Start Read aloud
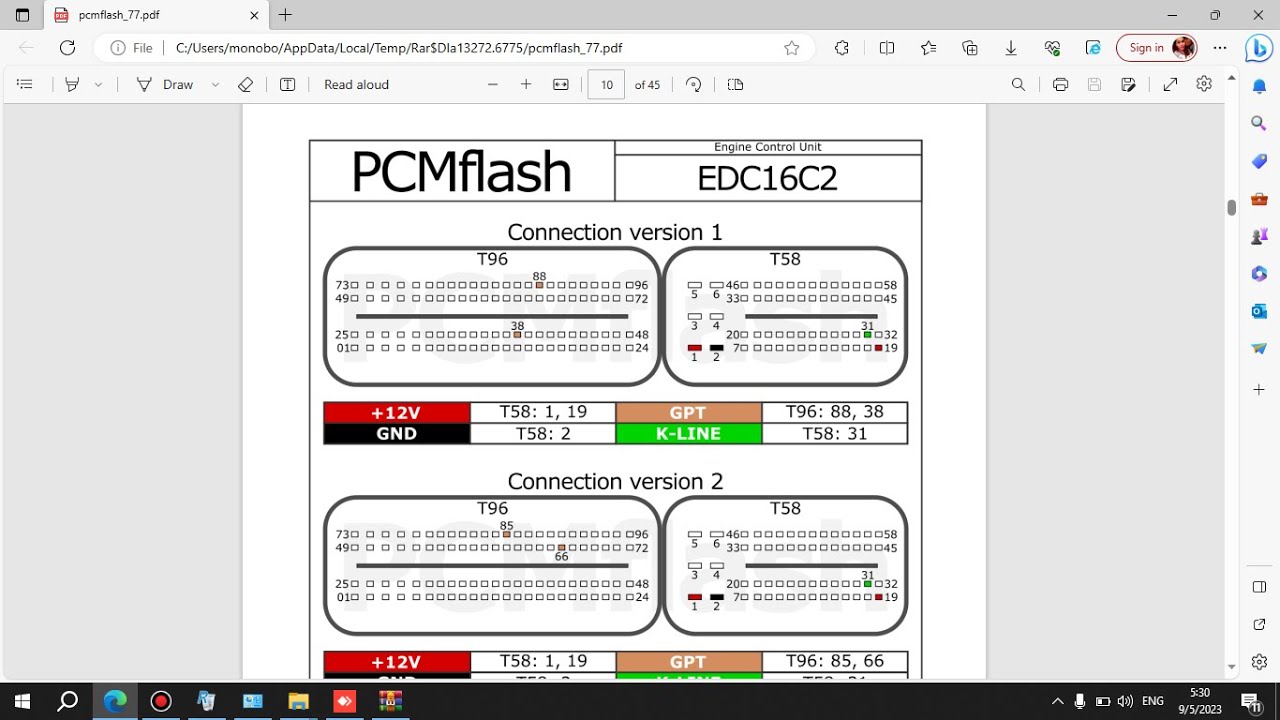 [x=356, y=85]
